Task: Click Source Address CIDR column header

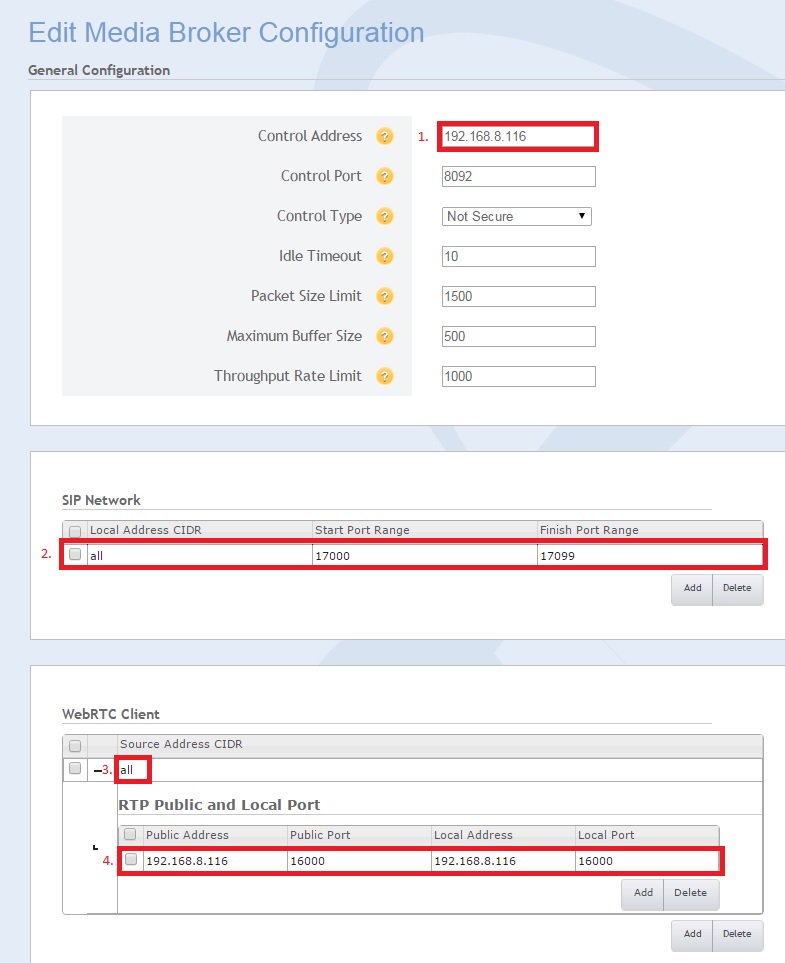Action: [x=440, y=744]
